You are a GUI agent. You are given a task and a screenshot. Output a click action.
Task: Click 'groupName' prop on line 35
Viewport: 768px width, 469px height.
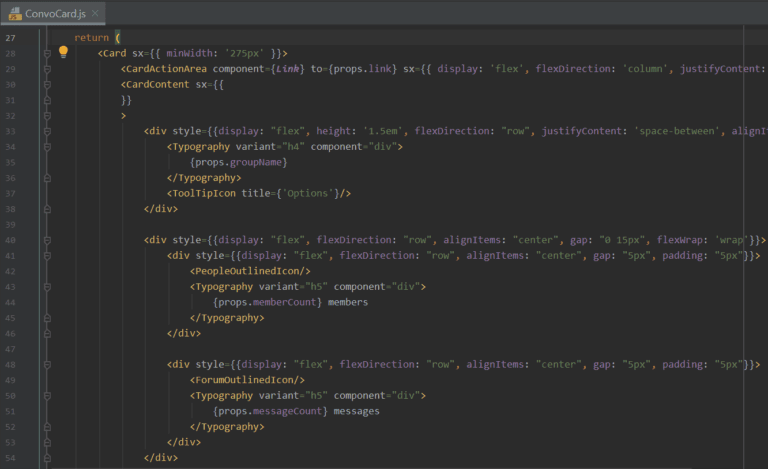coord(256,163)
